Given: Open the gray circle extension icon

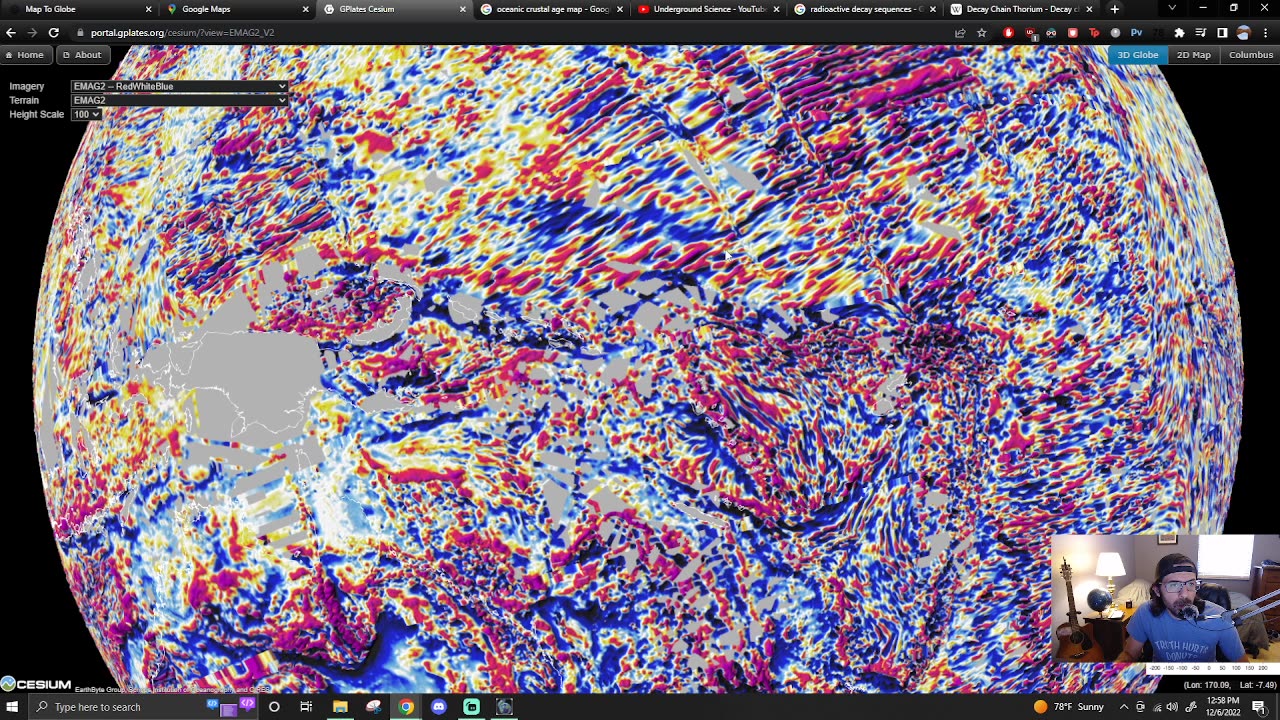Looking at the screenshot, I should [1116, 33].
